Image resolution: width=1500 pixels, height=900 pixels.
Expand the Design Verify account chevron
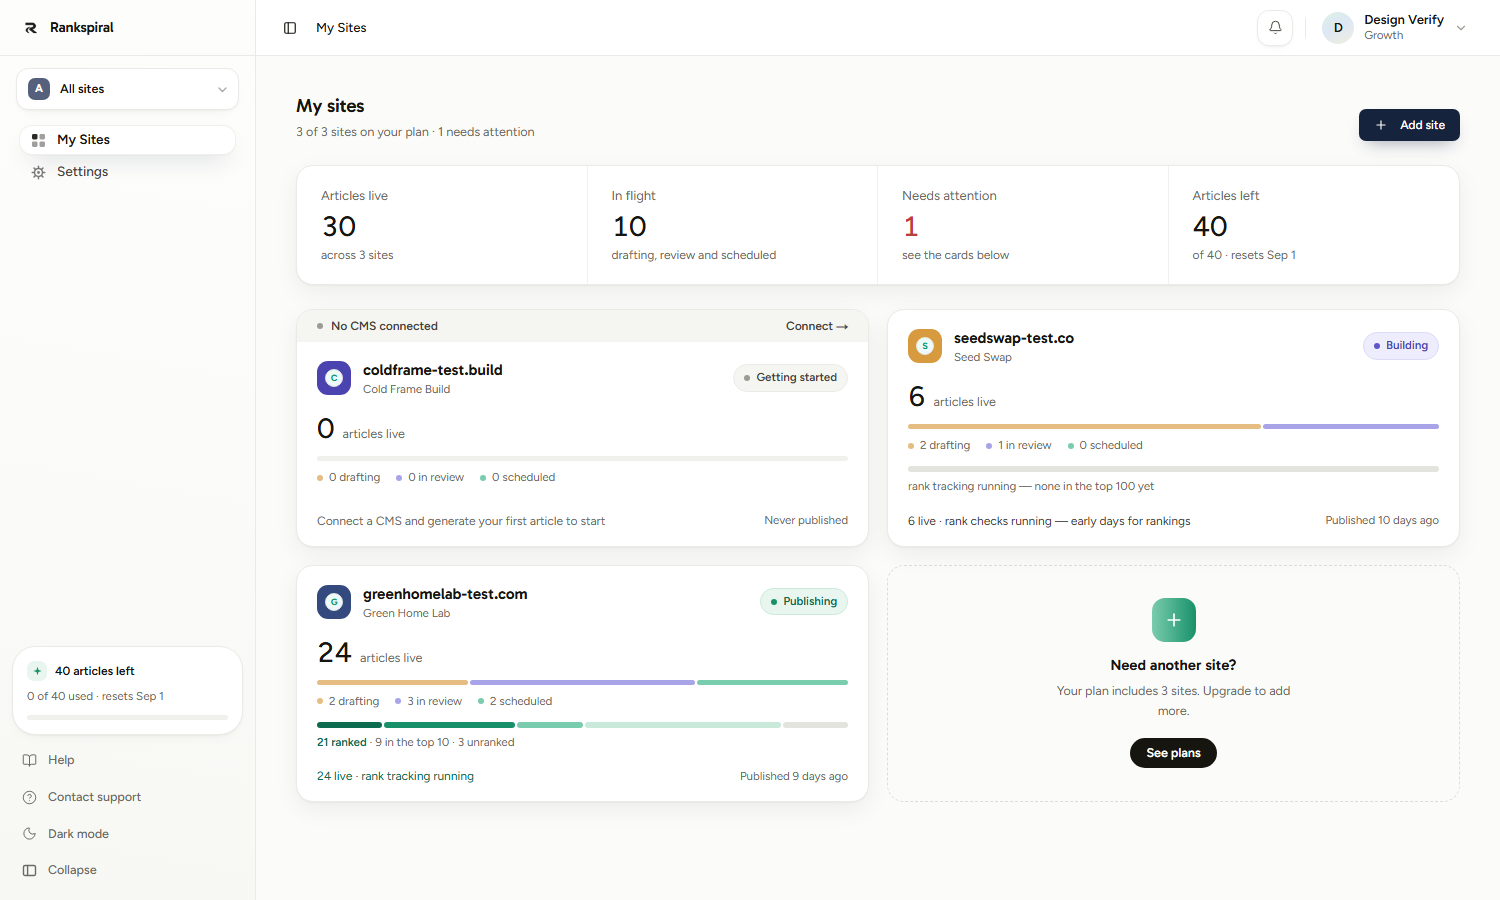[1461, 28]
